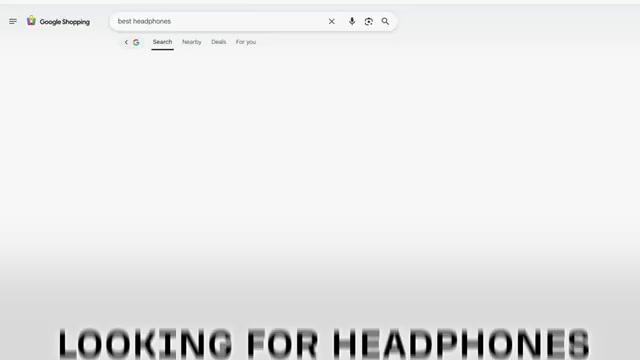This screenshot has width=640, height=360.
Task: Switch to the Nearby tab
Action: (192, 42)
